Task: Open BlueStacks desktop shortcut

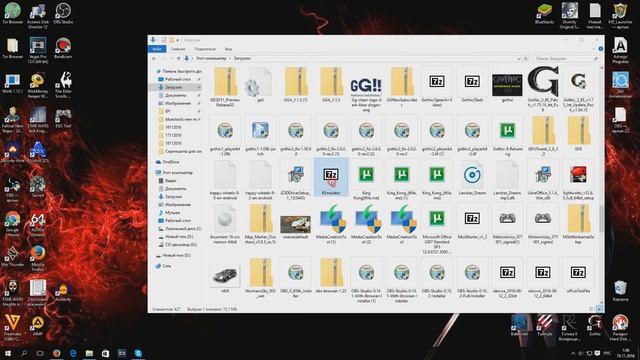Action: (544, 13)
